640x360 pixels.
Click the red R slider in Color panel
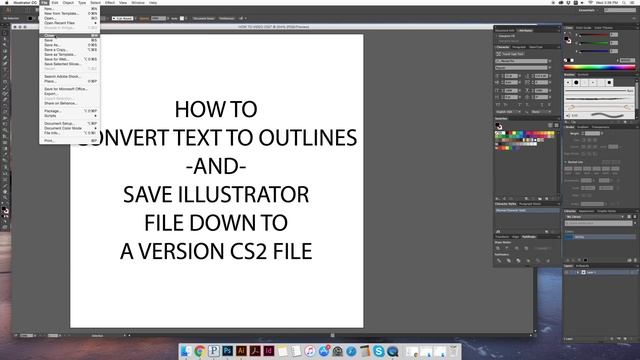(594, 36)
